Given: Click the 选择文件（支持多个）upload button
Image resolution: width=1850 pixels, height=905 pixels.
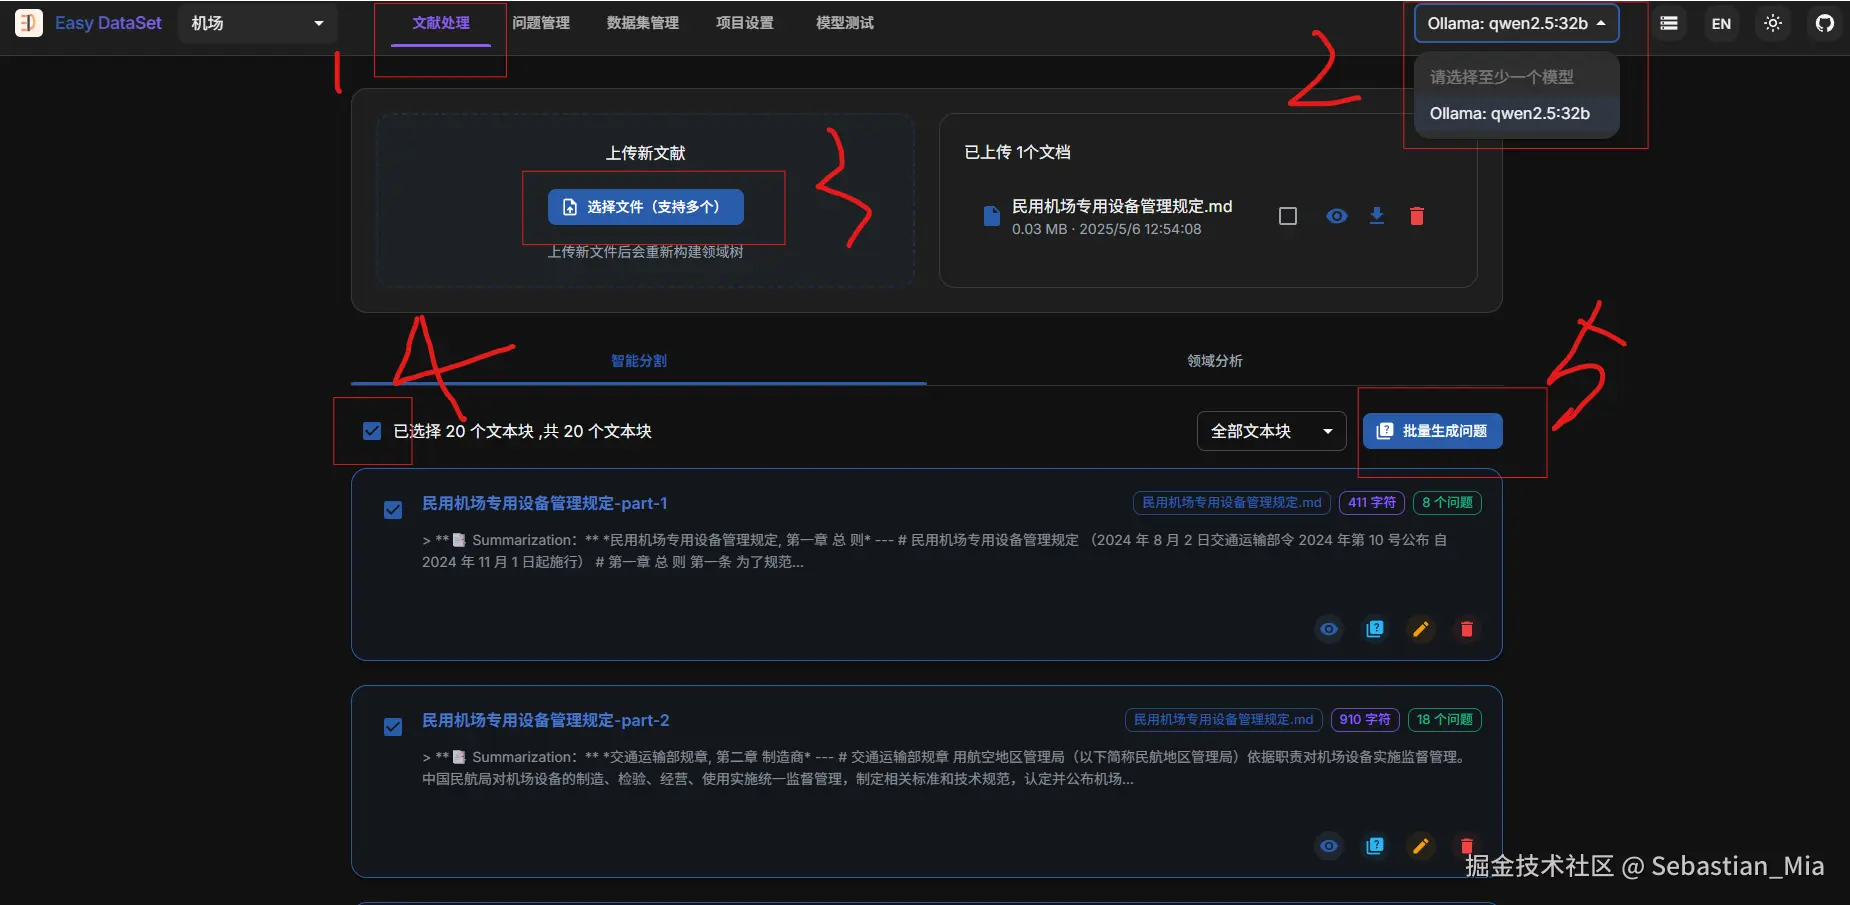Looking at the screenshot, I should pyautogui.click(x=645, y=207).
